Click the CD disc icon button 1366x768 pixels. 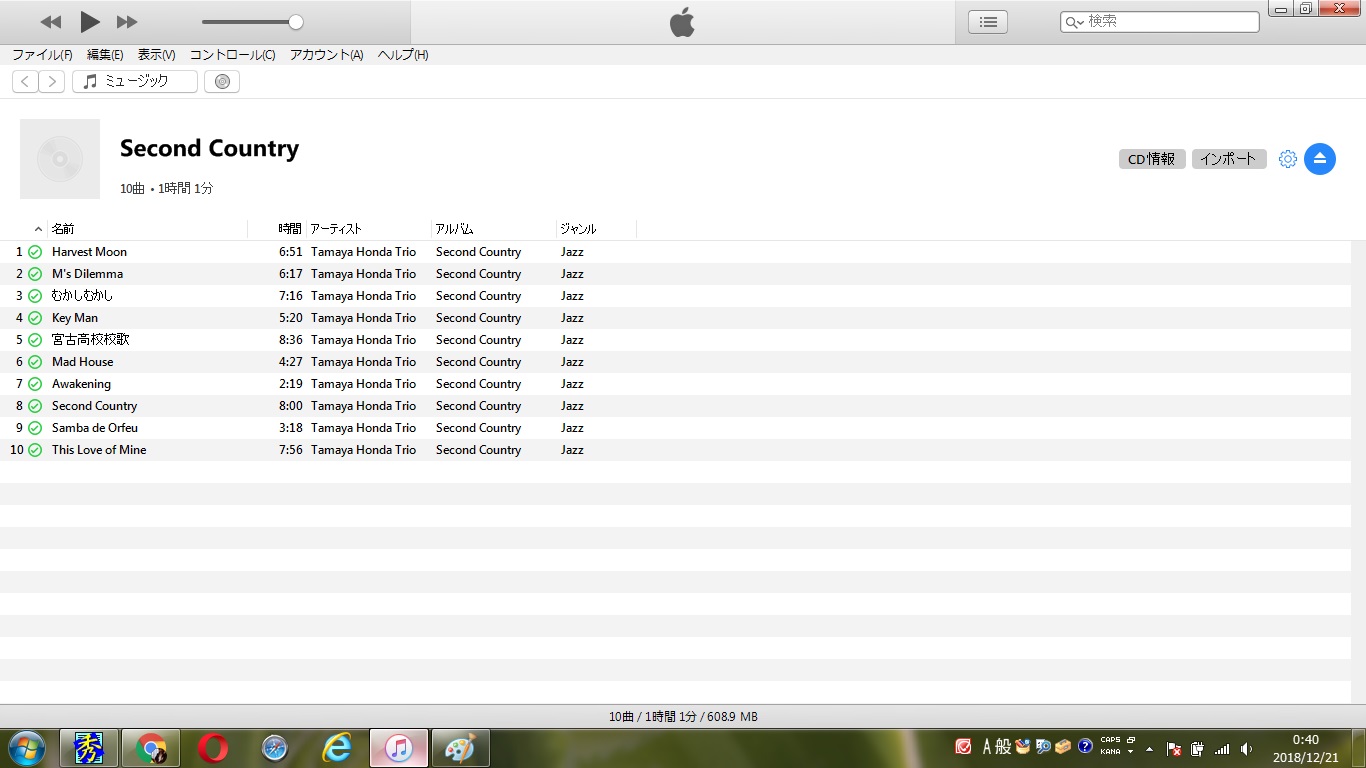coord(222,82)
